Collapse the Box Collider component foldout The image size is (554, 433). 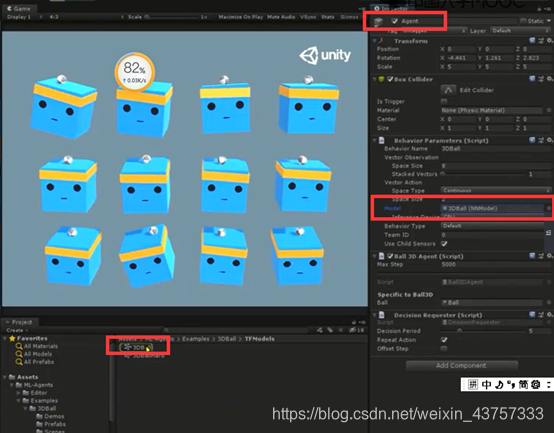375,79
